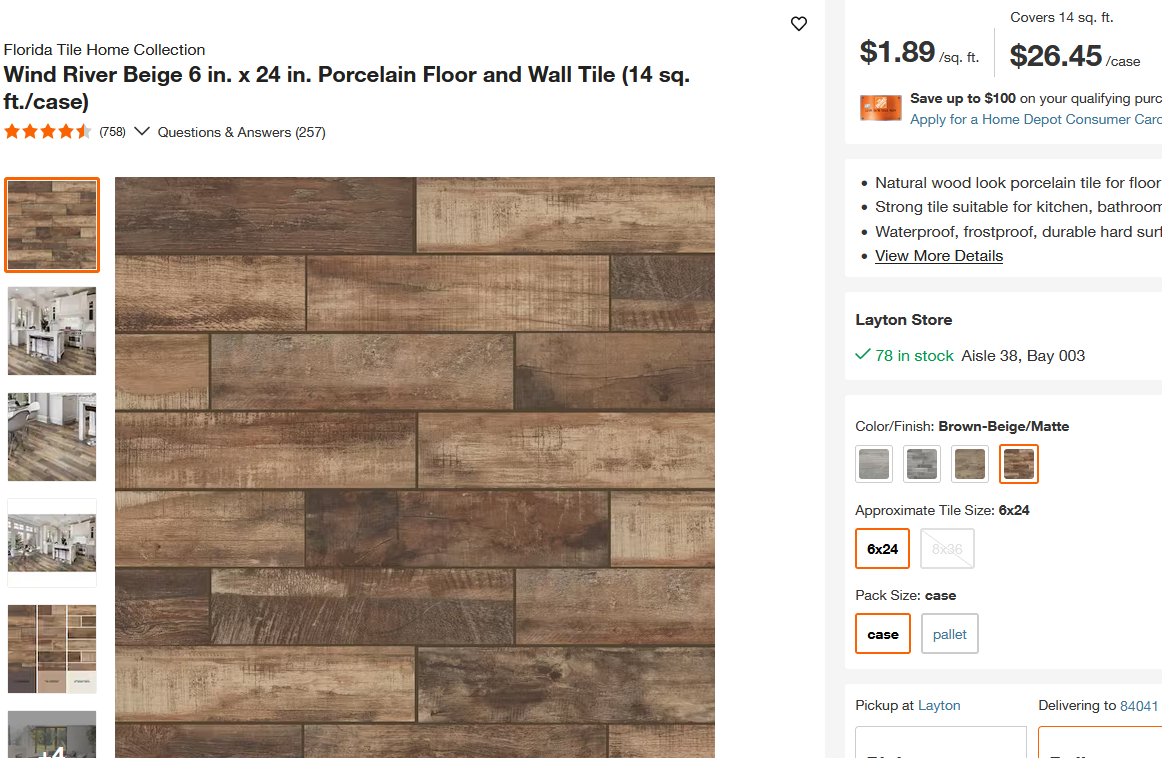Expand ratings dropdown chevron next to (758)
The width and height of the screenshot is (1162, 758).
click(x=142, y=131)
